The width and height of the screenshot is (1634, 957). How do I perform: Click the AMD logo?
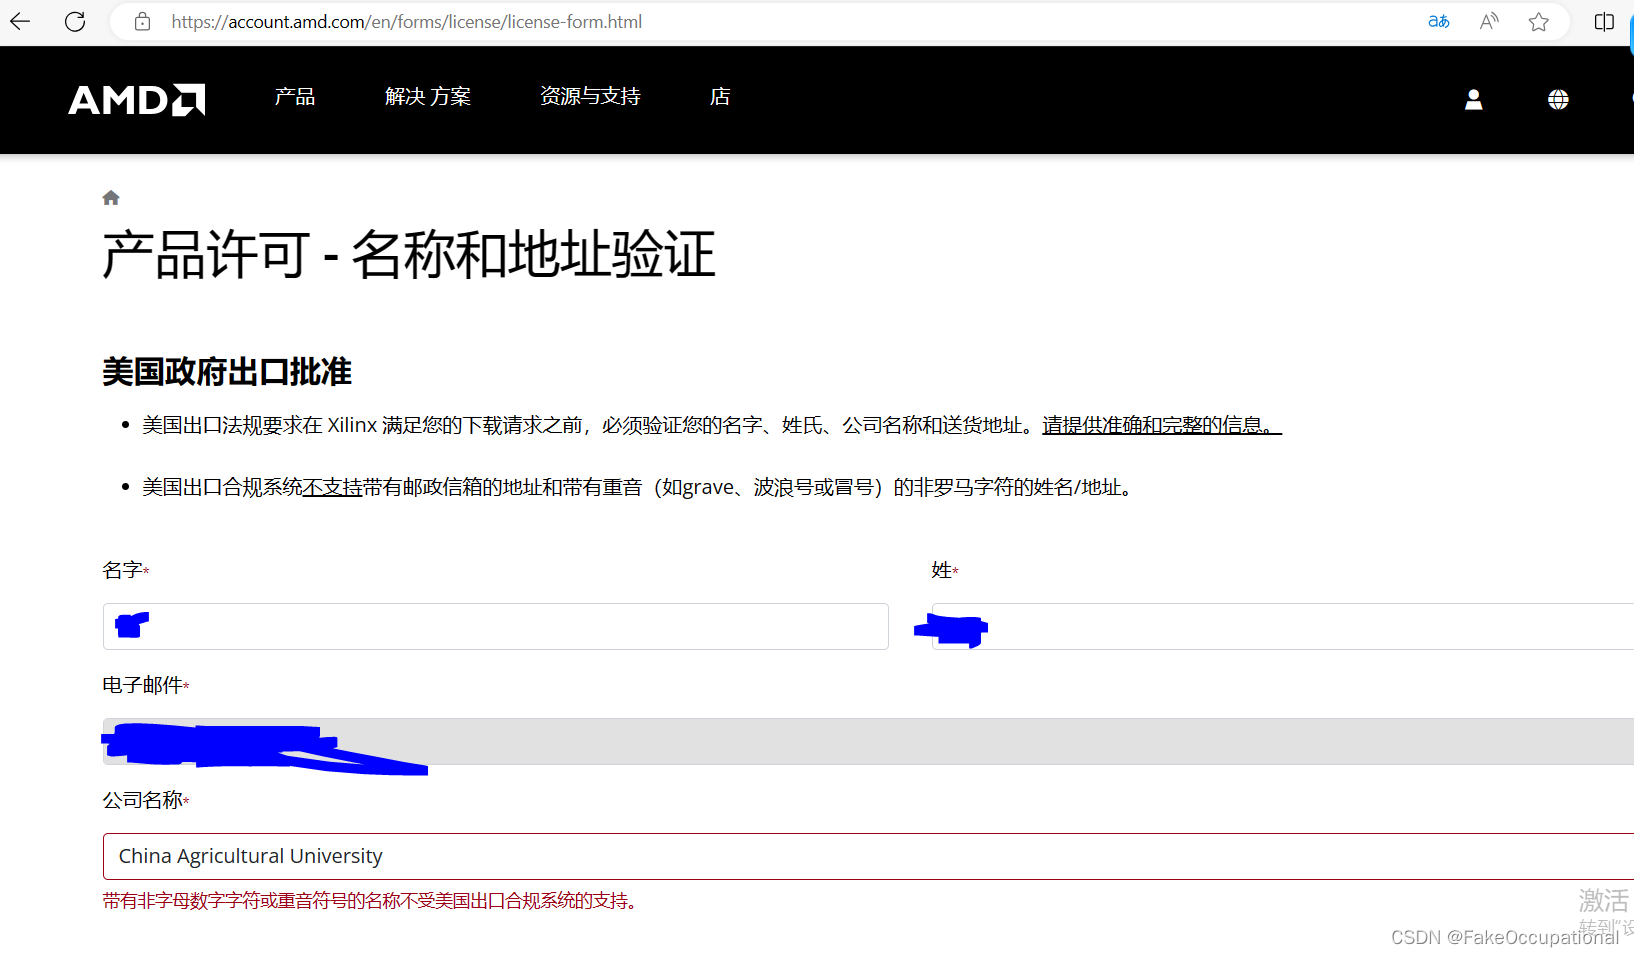point(136,99)
